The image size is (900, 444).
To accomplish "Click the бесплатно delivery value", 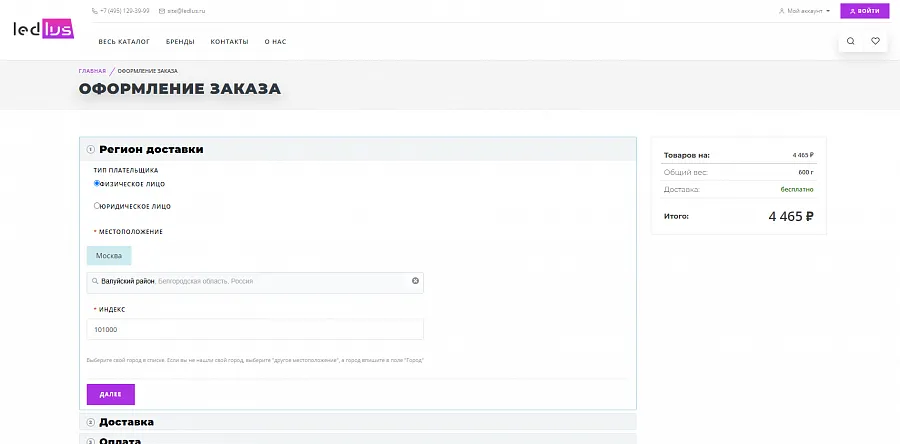I will pos(797,189).
